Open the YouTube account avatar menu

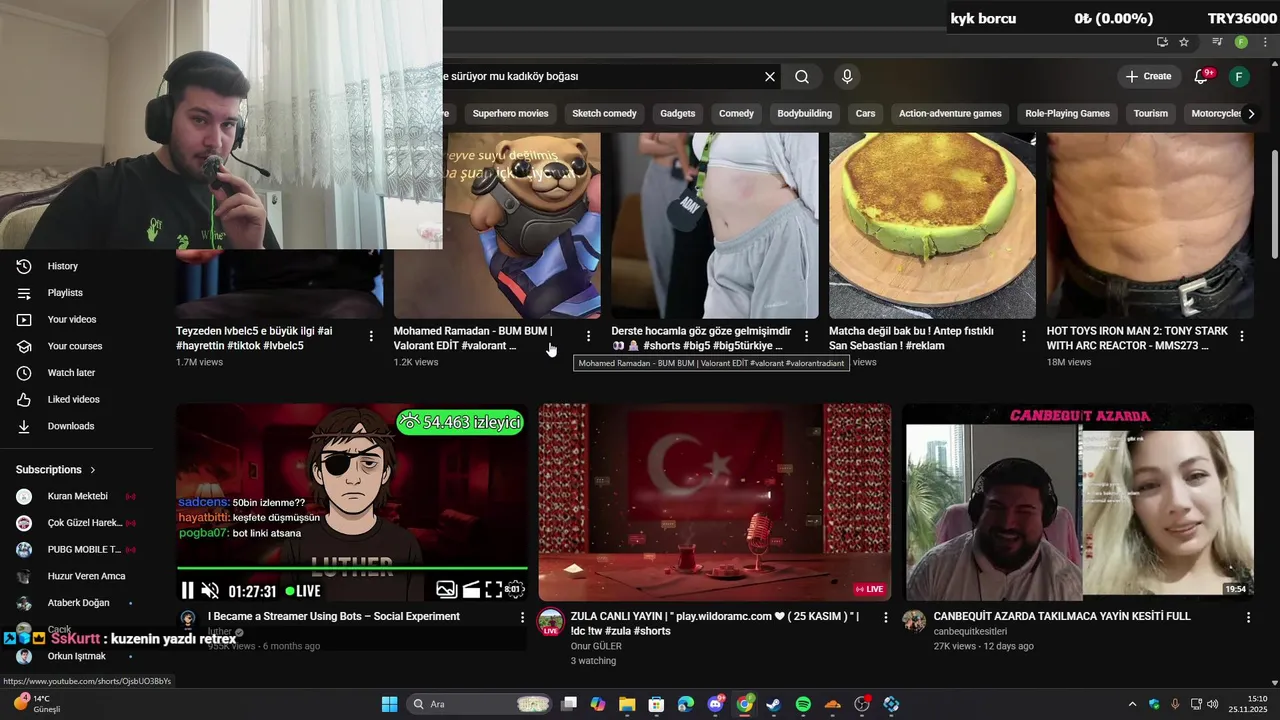pyautogui.click(x=1239, y=76)
